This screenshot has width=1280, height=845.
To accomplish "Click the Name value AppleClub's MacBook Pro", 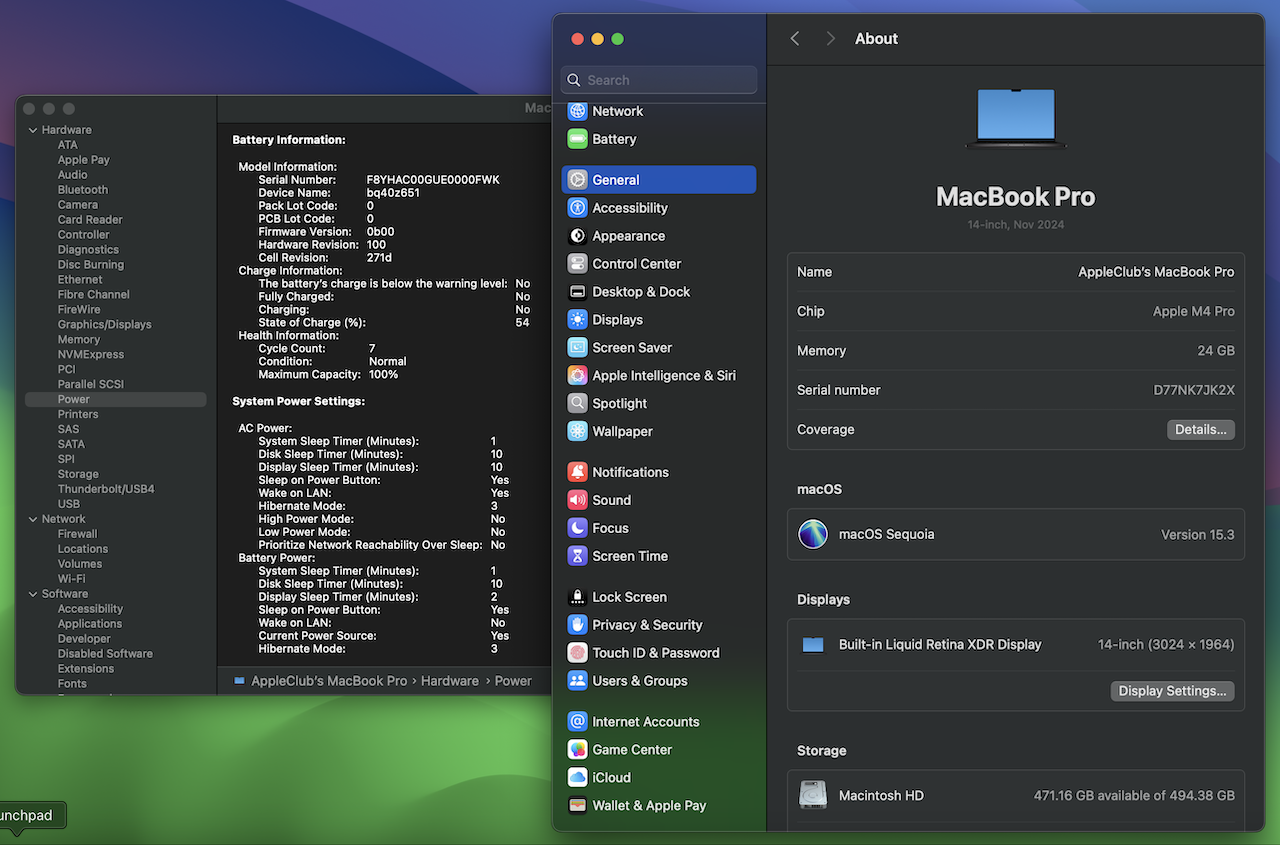I will click(x=1156, y=272).
